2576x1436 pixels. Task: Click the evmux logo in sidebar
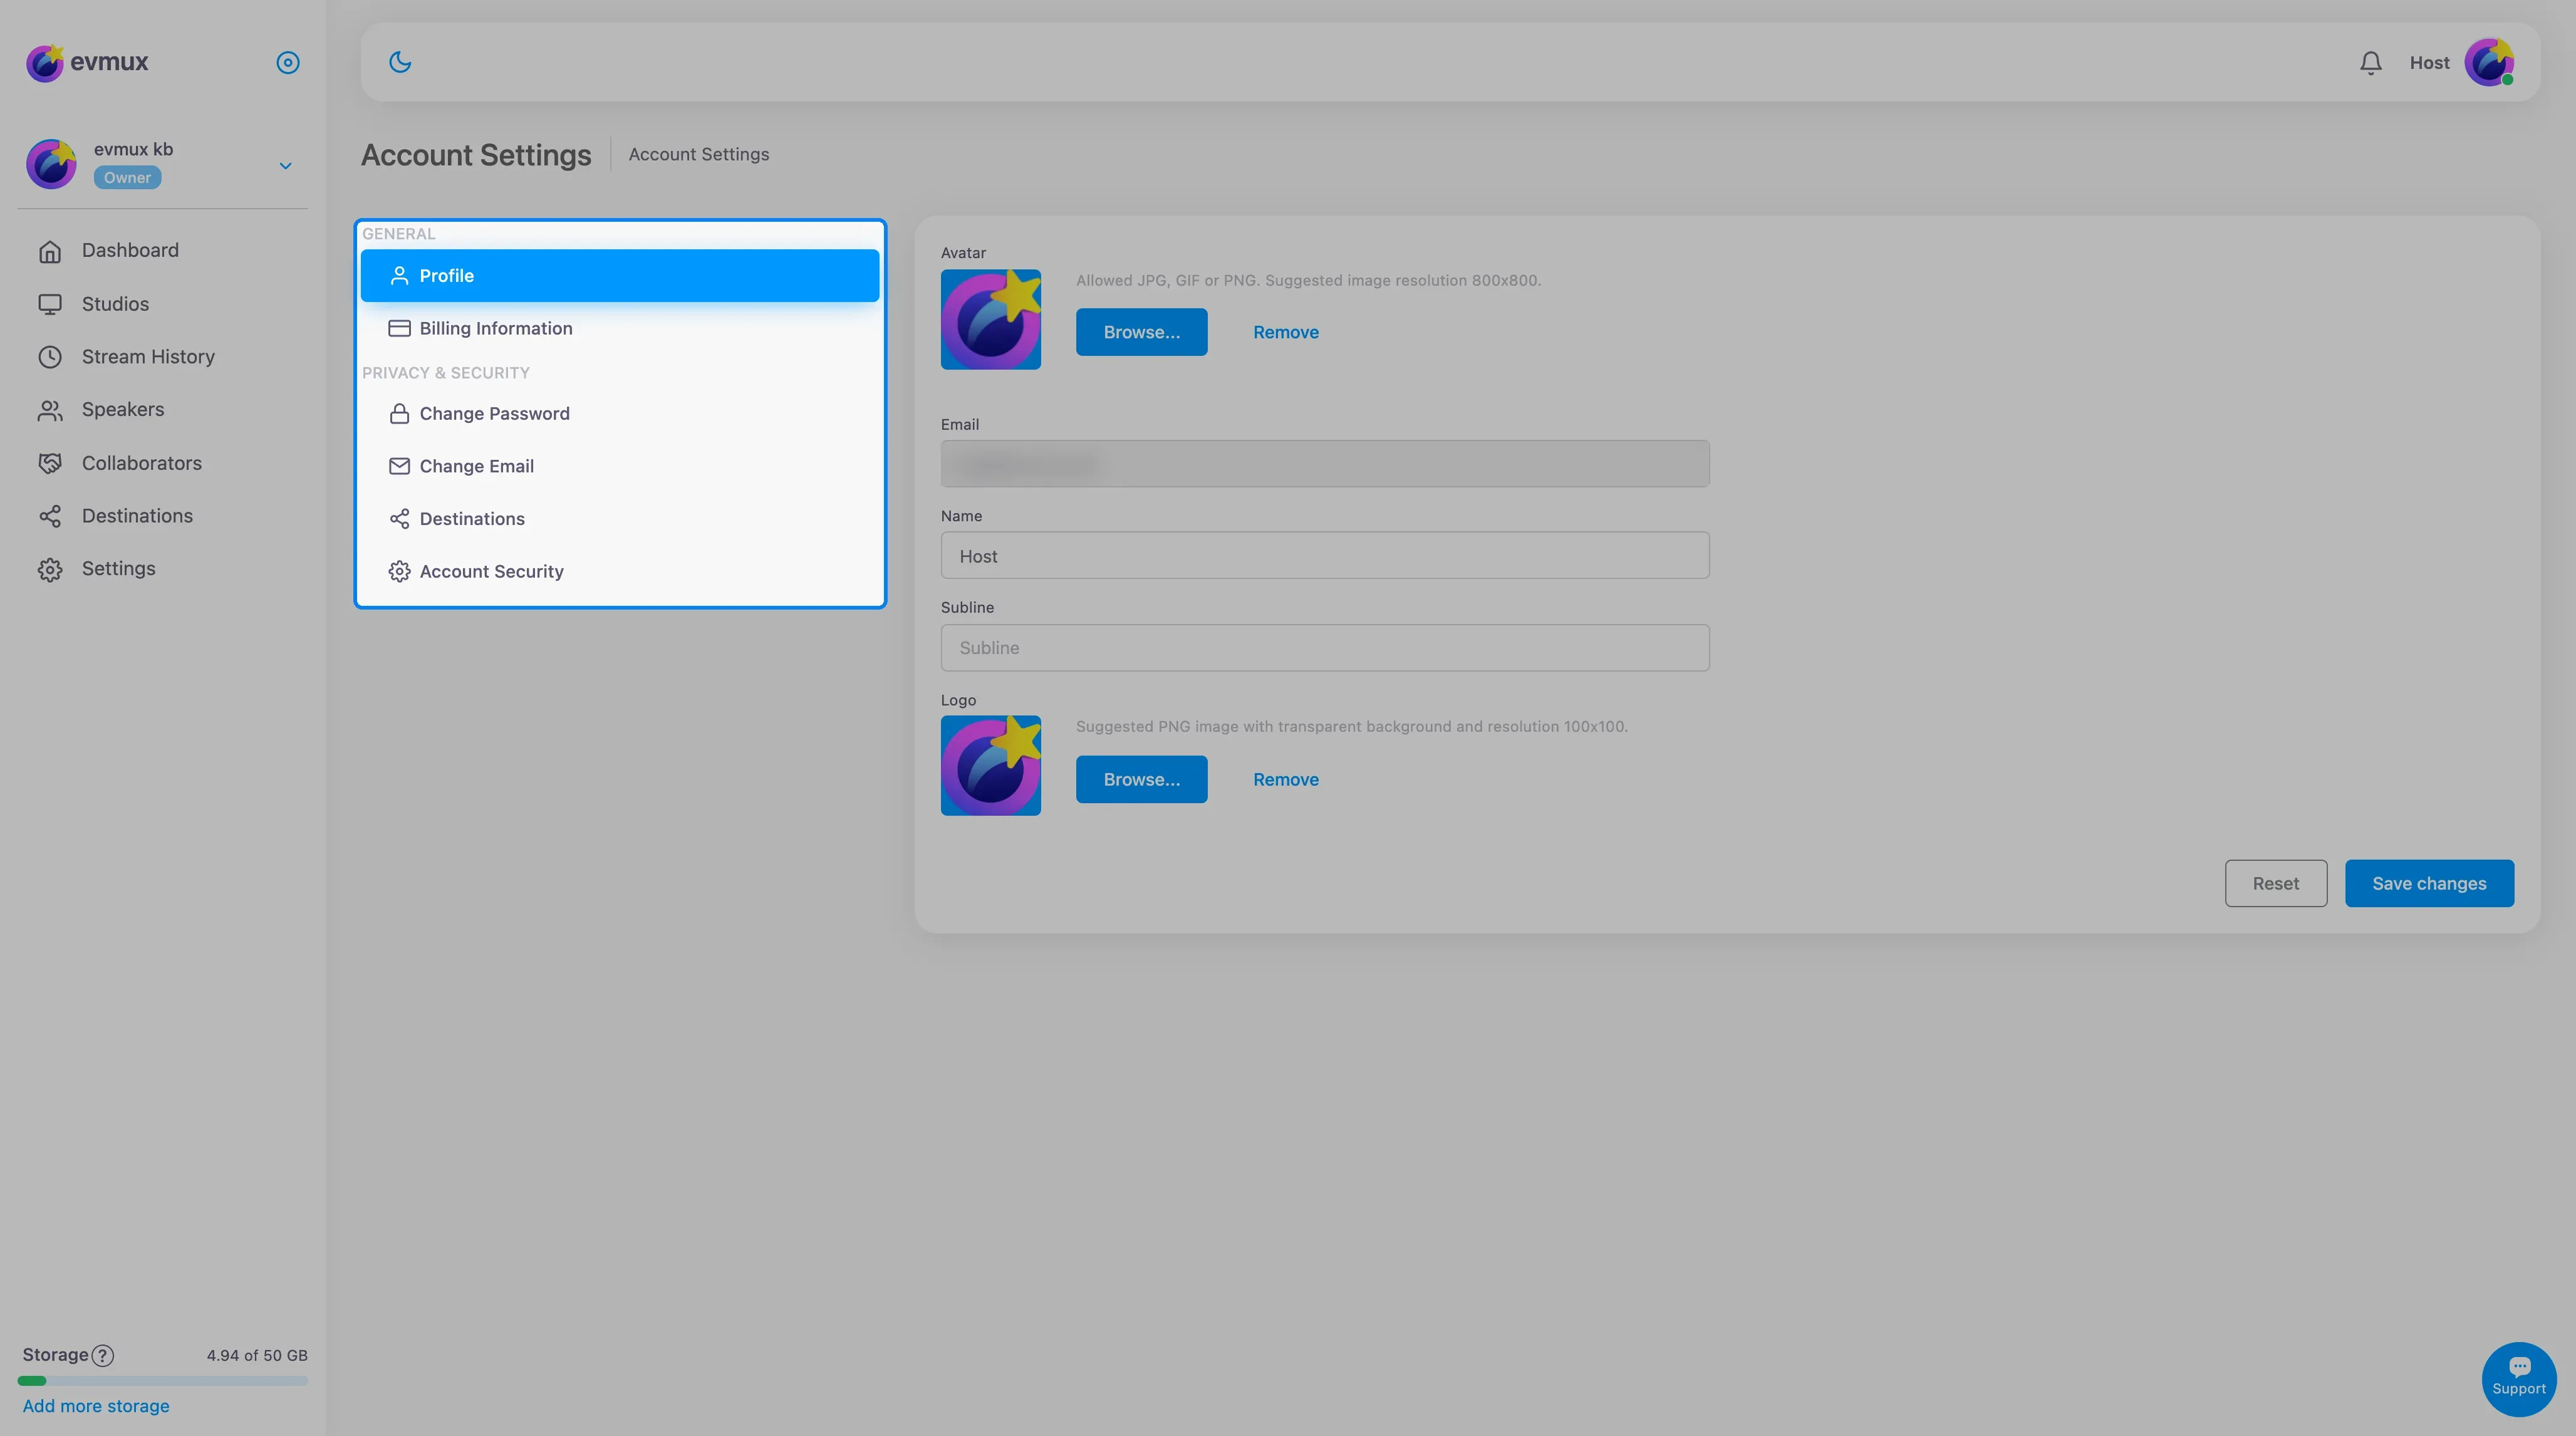(87, 62)
